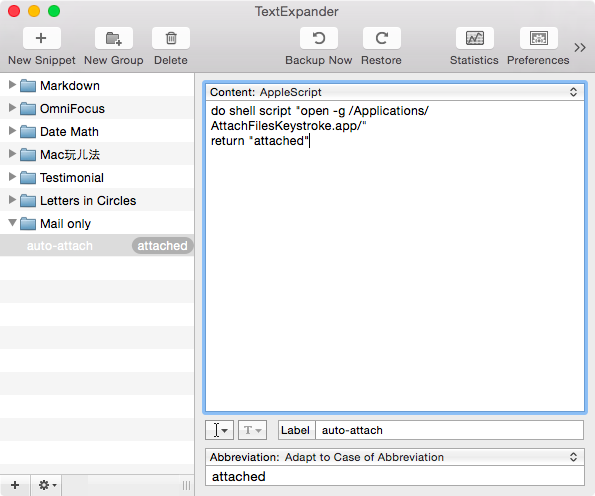
Task: Click the plus button below snippet list
Action: coord(15,485)
